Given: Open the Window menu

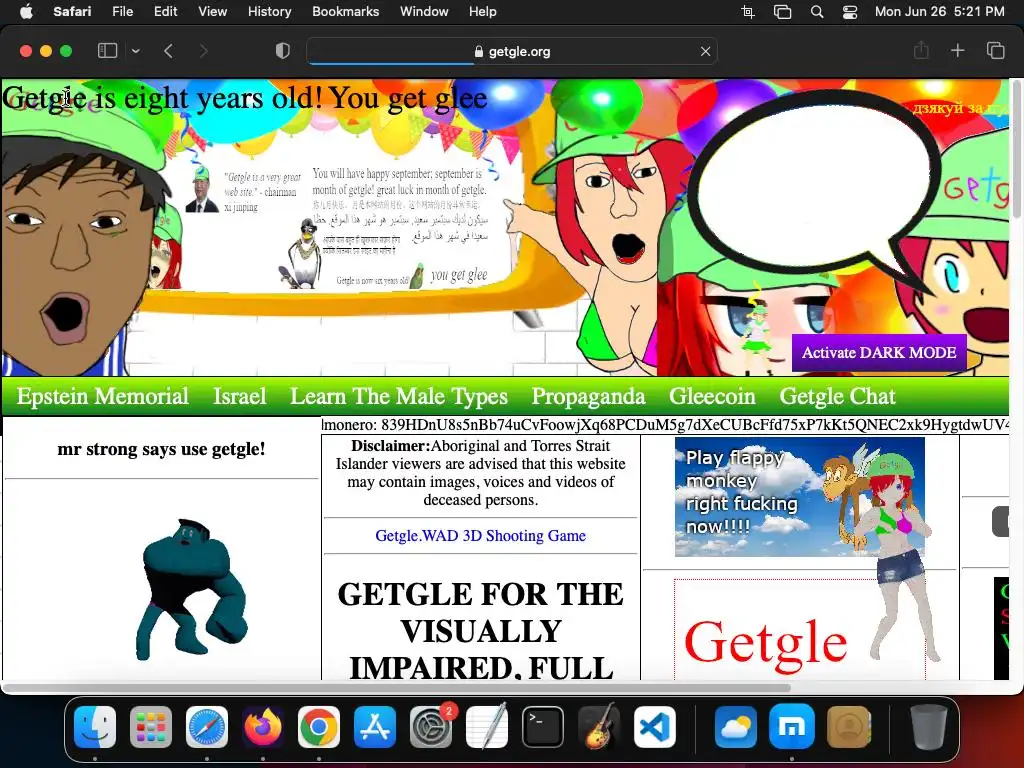Looking at the screenshot, I should coord(424,12).
